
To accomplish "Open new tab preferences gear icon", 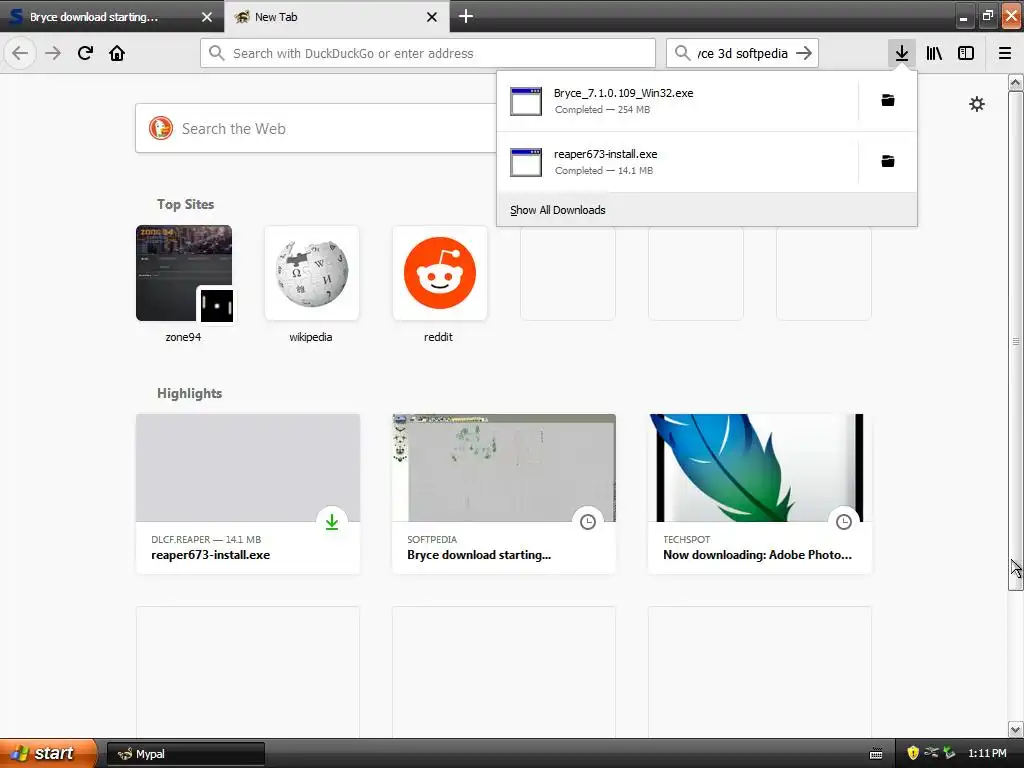I will [976, 104].
